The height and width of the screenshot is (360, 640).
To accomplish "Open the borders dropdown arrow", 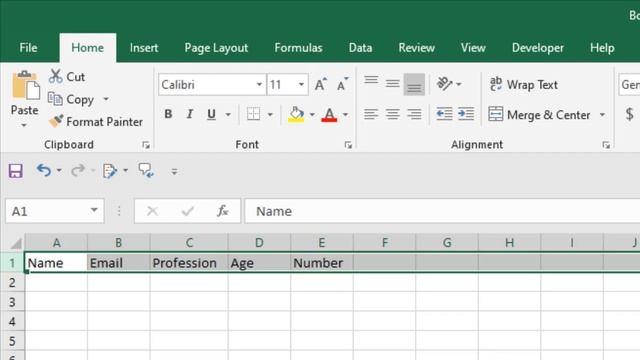I will 270,114.
